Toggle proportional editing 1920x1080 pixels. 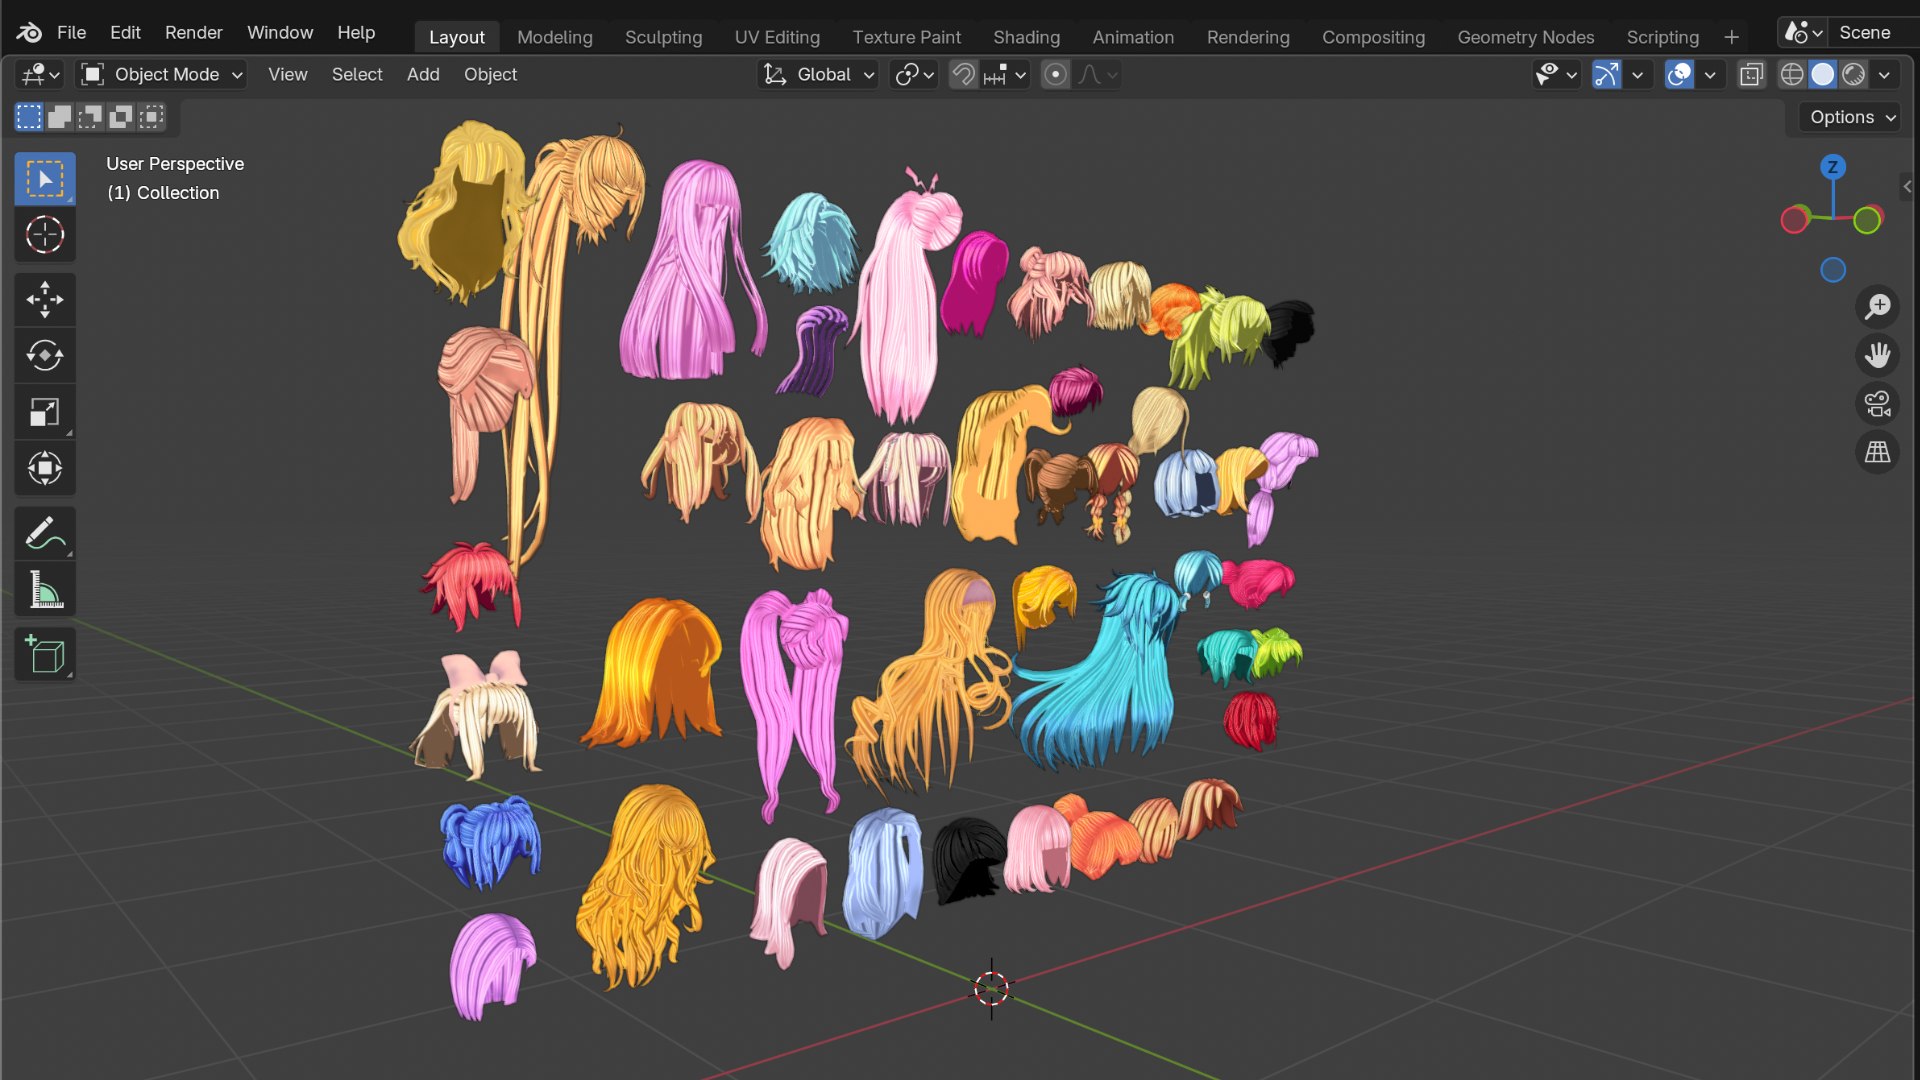point(1055,74)
